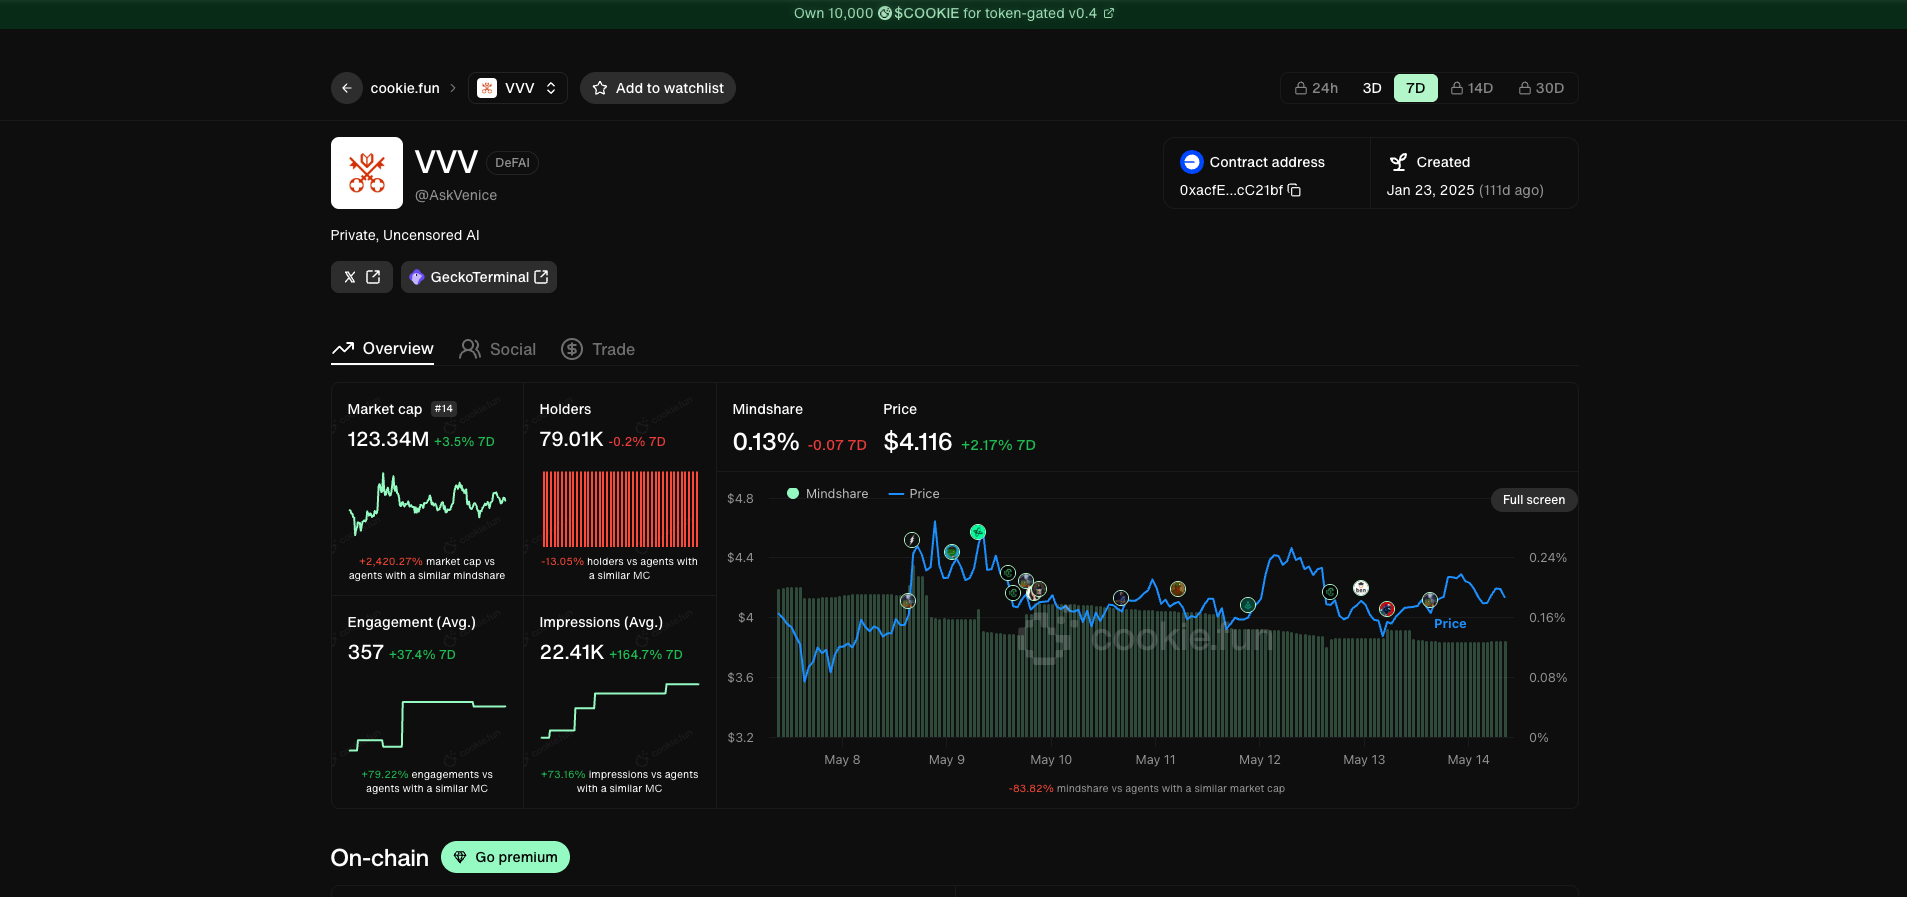The width and height of the screenshot is (1907, 897).
Task: Click the large VVV keys logo
Action: click(x=367, y=173)
